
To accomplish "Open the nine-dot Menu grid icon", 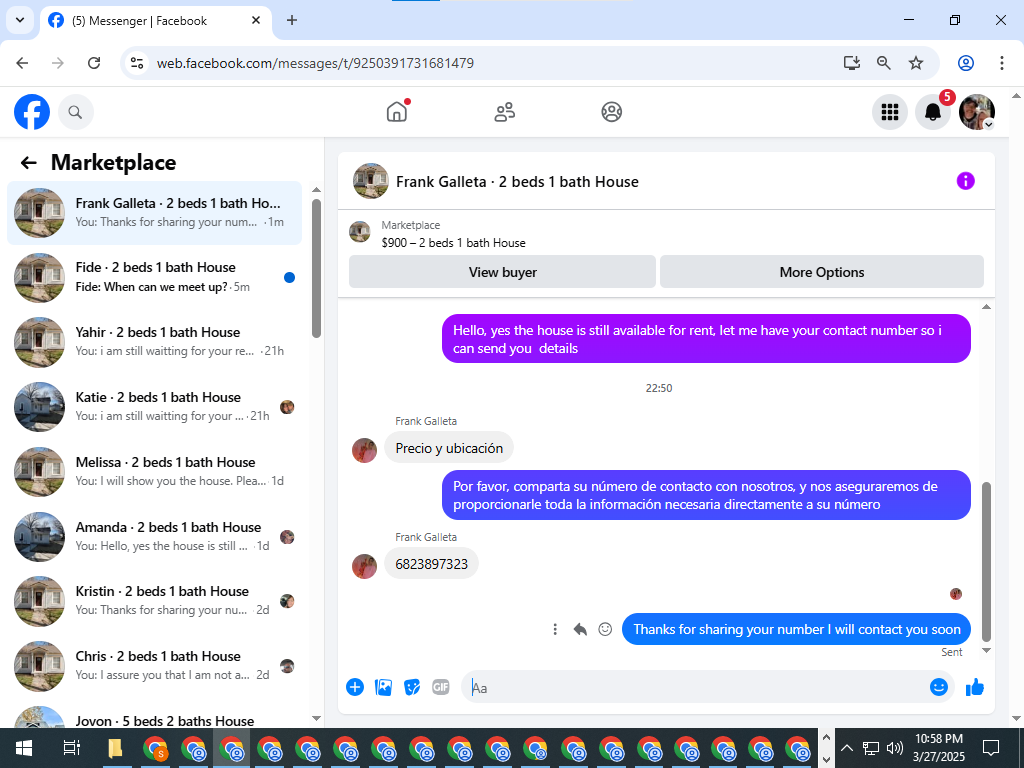I will click(889, 112).
